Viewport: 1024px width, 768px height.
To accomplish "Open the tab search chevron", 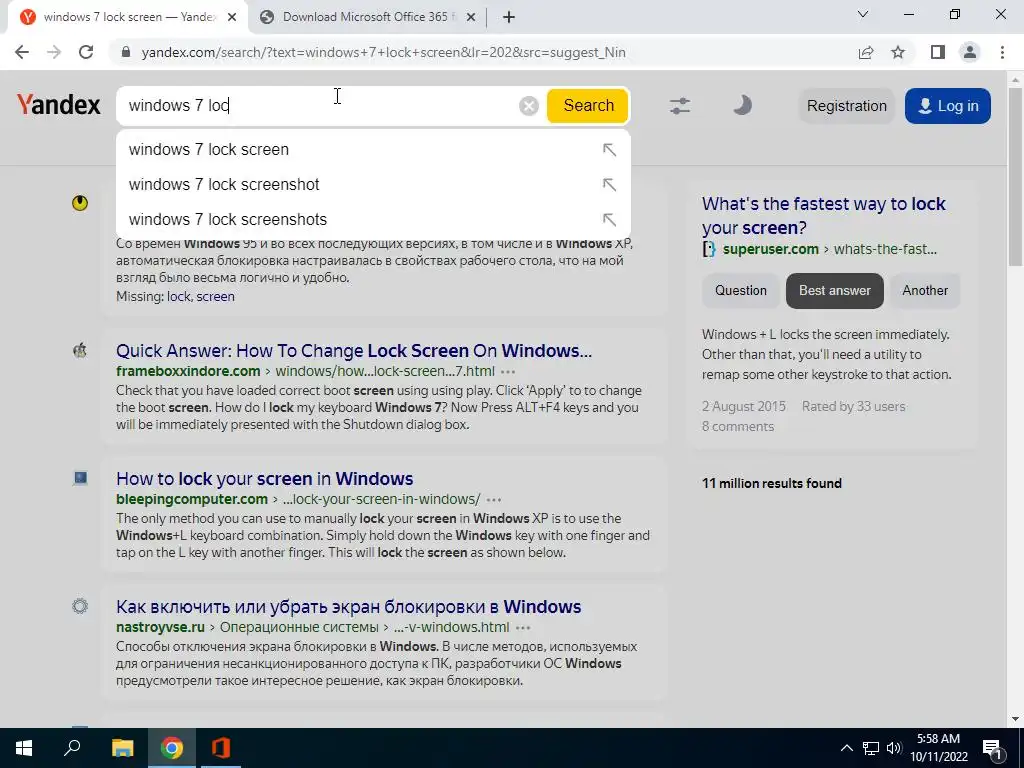I will coord(863,14).
